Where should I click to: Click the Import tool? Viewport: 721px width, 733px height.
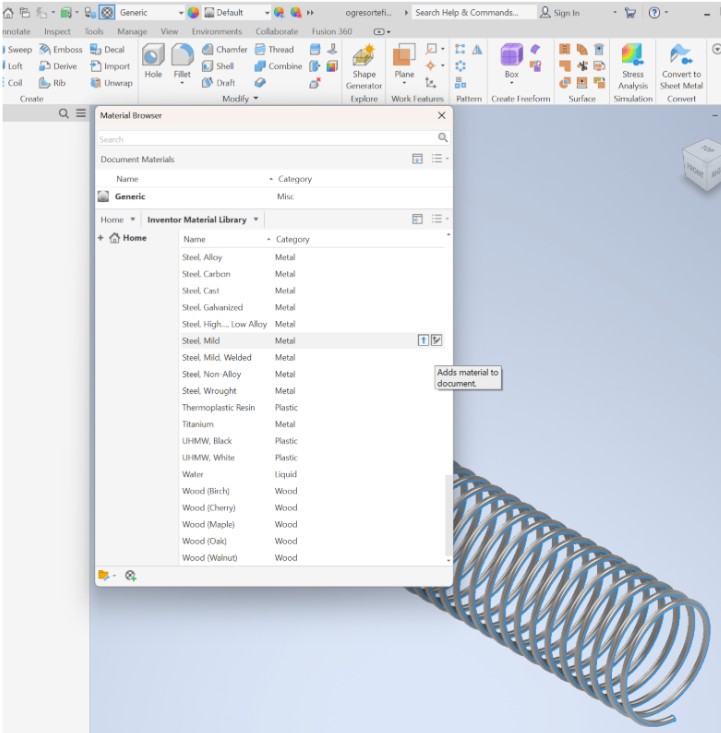pyautogui.click(x=110, y=66)
